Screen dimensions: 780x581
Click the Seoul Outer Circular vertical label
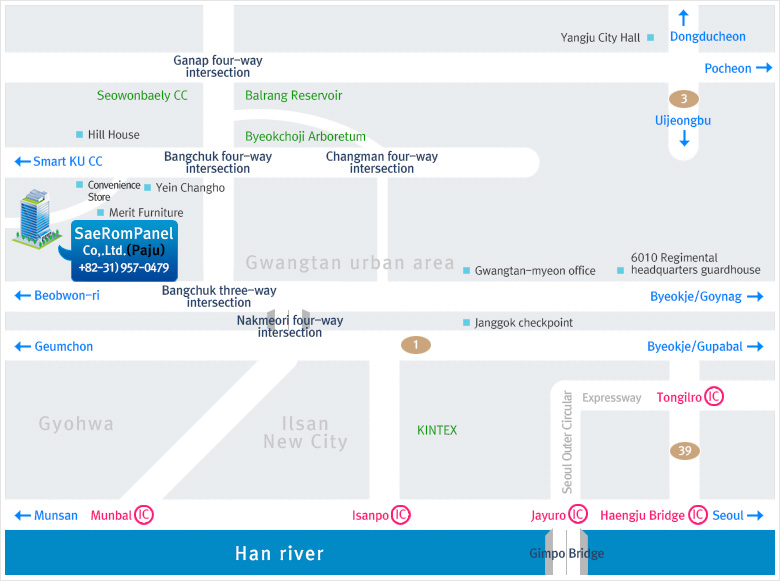(x=567, y=442)
